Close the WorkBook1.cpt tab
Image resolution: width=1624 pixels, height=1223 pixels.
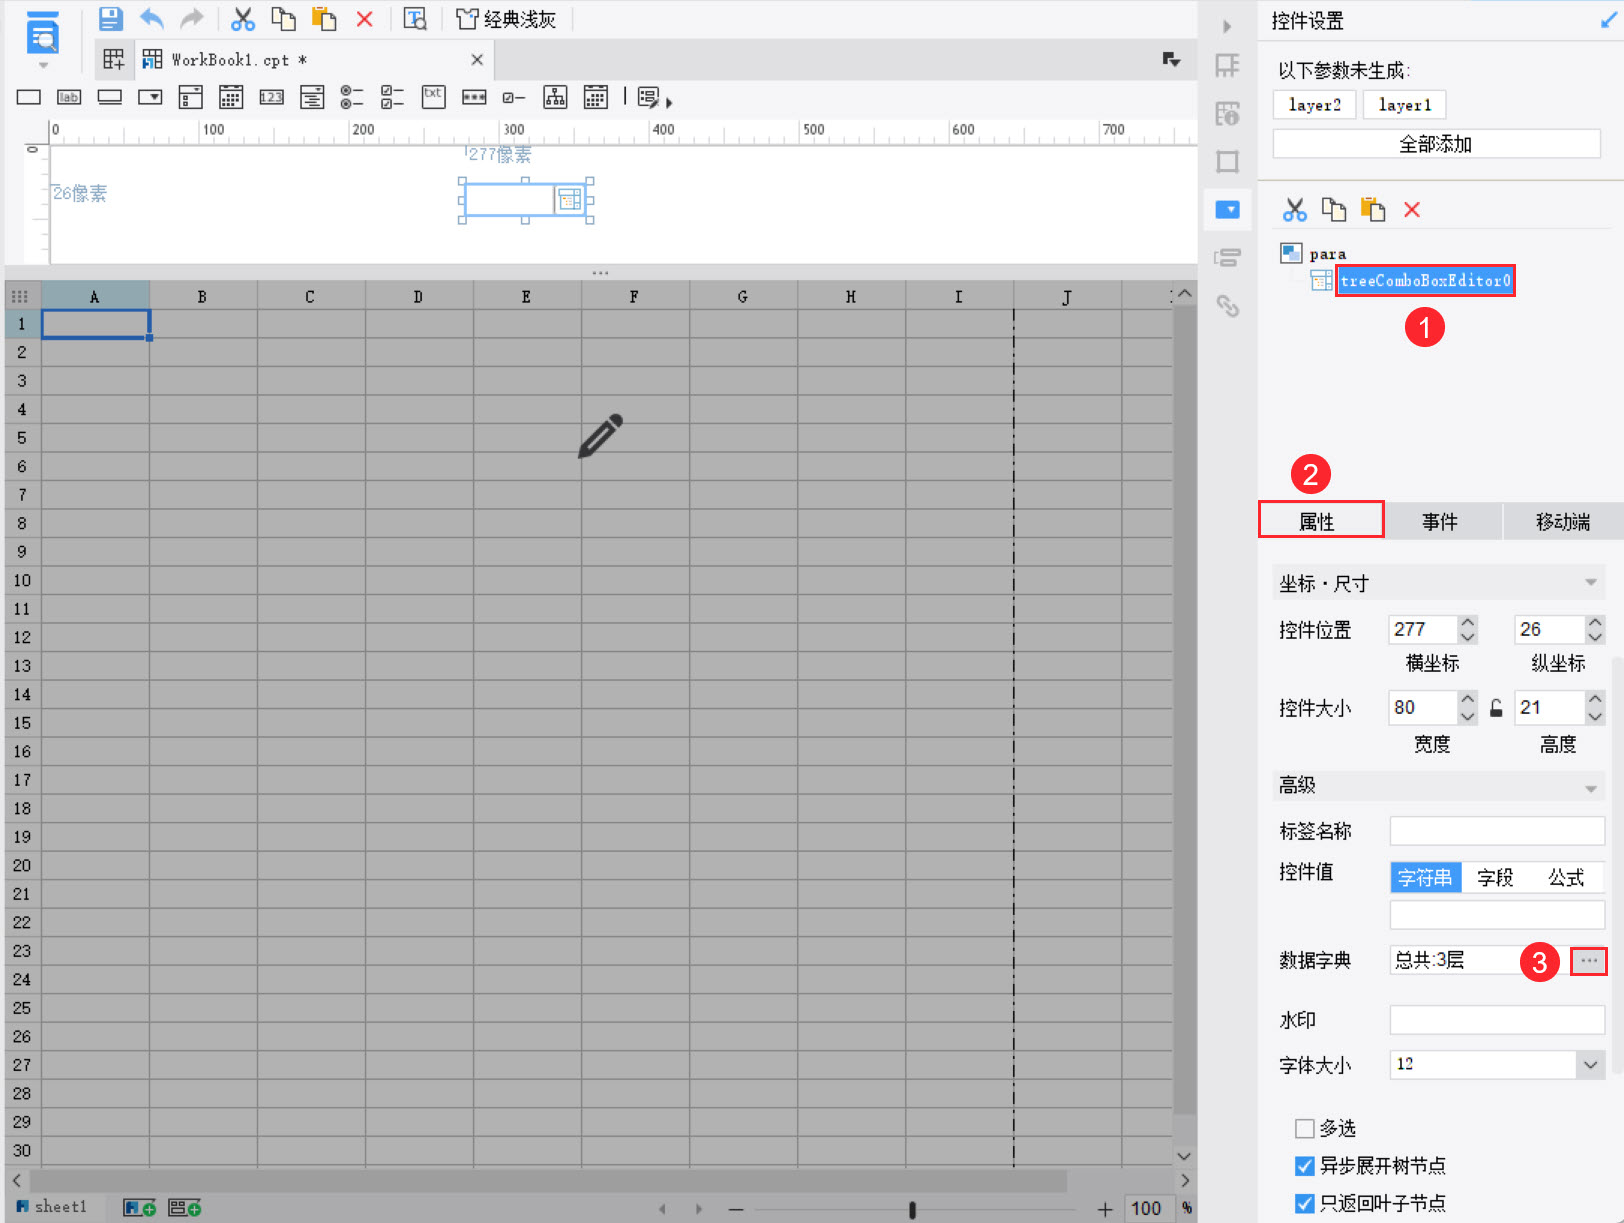coord(477,60)
